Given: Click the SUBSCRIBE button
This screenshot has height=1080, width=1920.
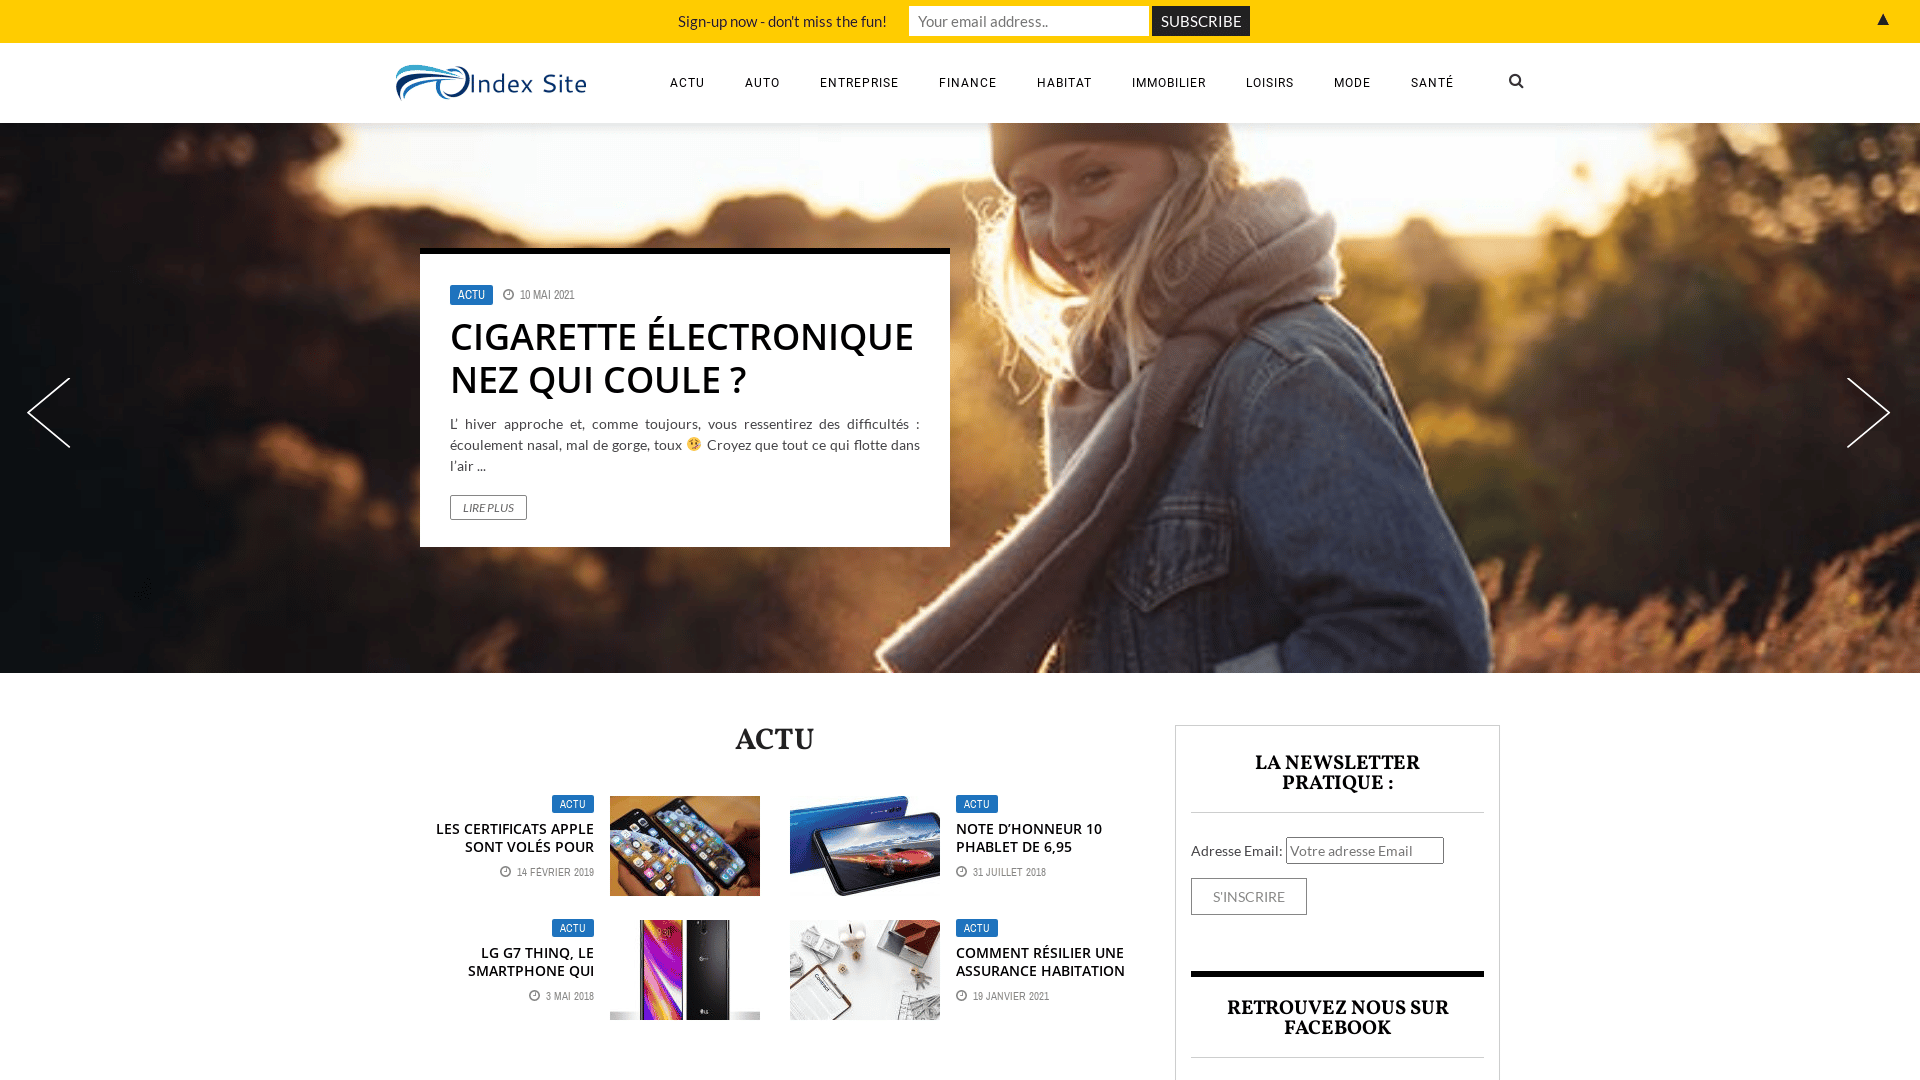Looking at the screenshot, I should click(1201, 21).
